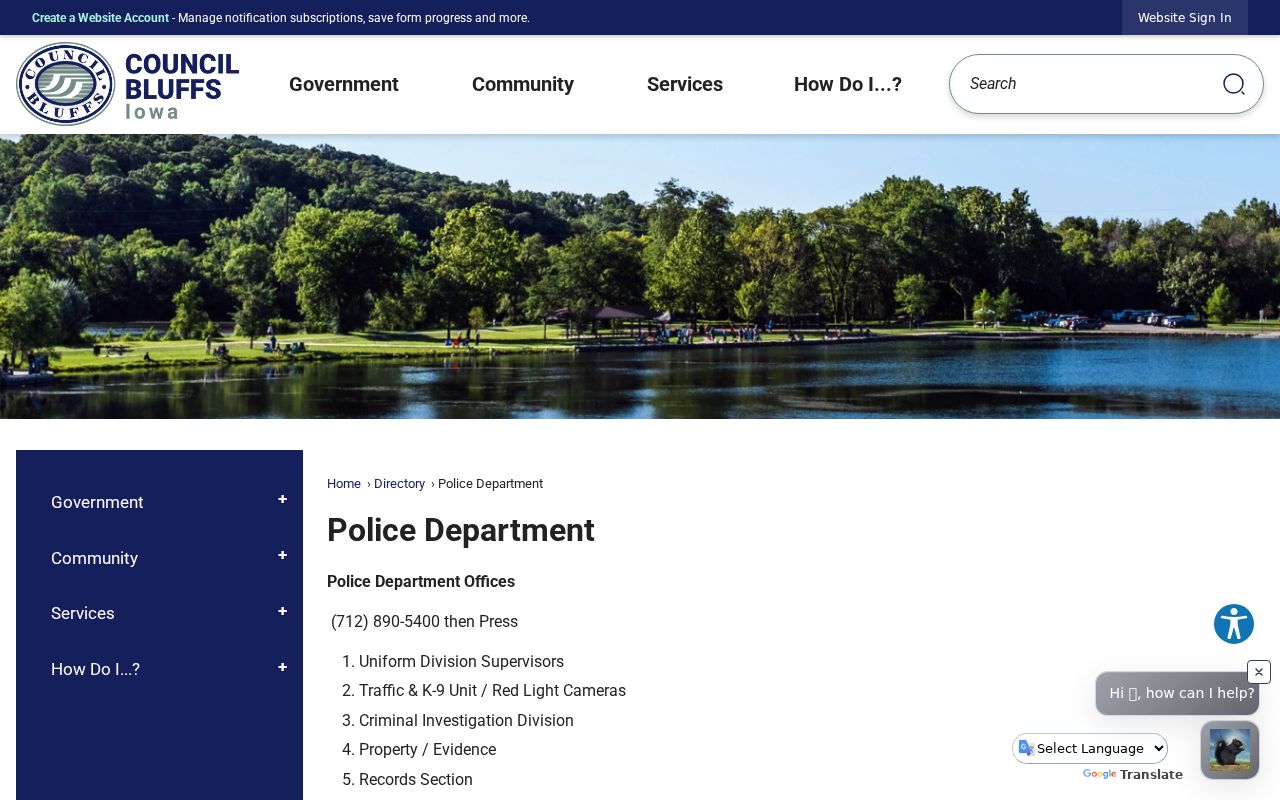Screen dimensions: 1280x800
Task: Click the search magnifier icon
Action: click(x=1233, y=84)
